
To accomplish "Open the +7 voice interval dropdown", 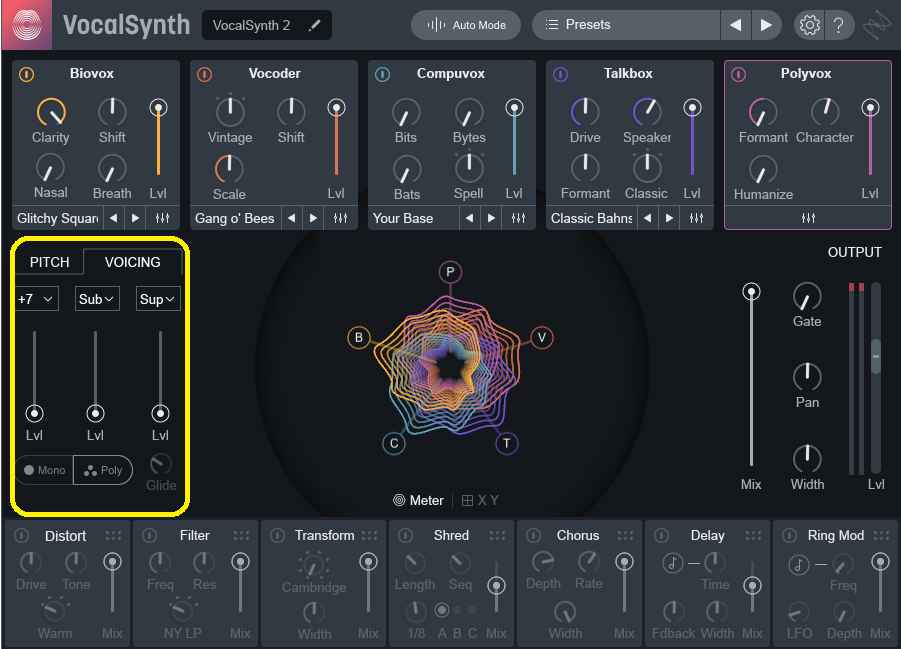I will (37, 298).
